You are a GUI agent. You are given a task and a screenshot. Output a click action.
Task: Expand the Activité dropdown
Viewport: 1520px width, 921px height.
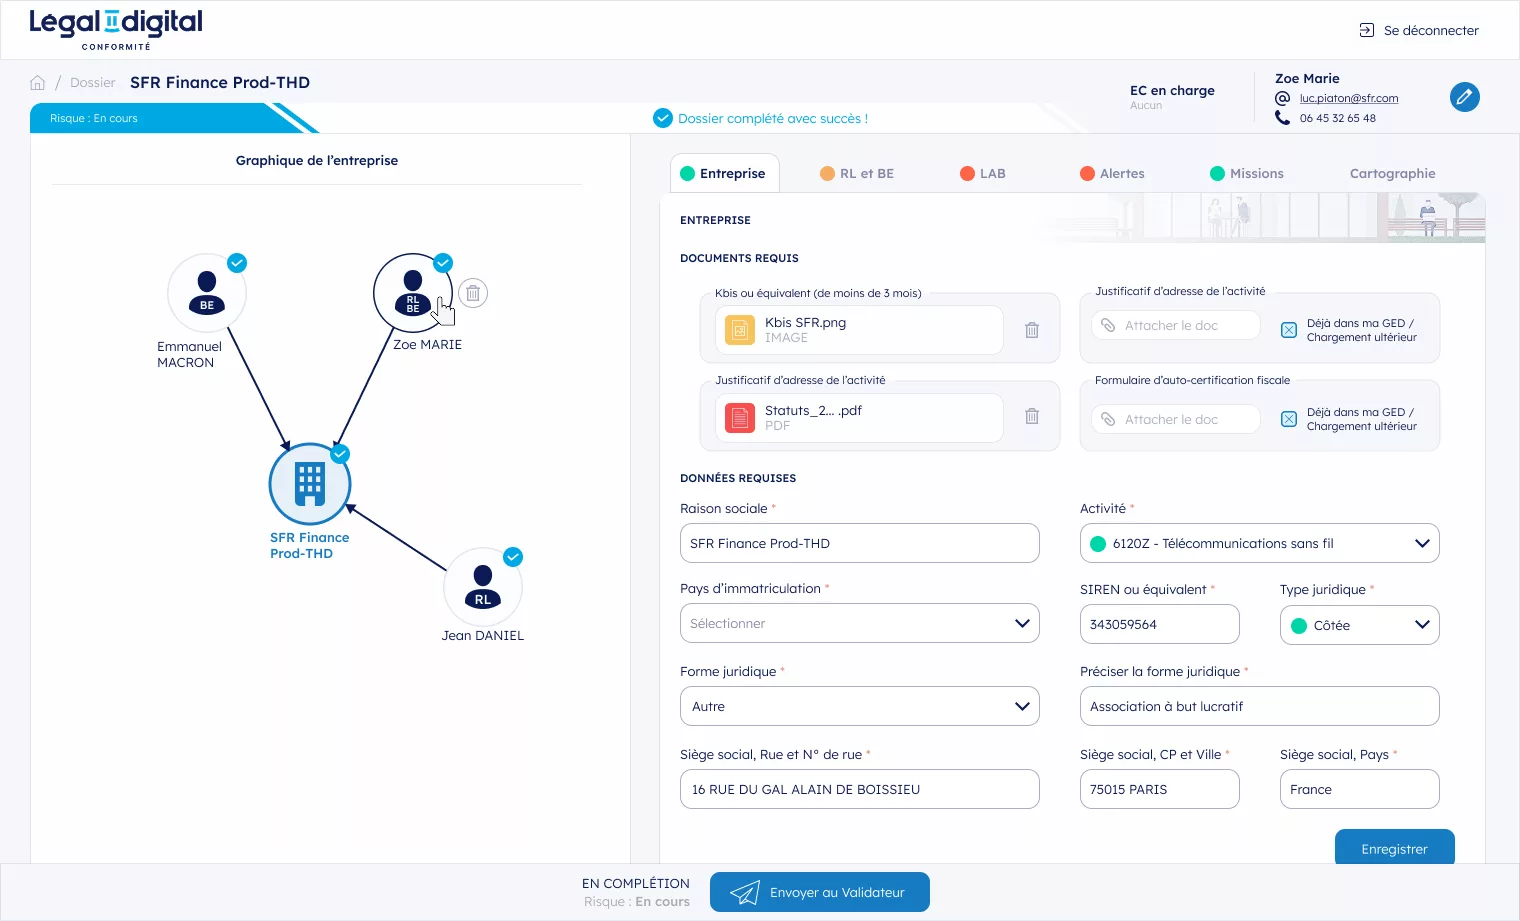point(1259,544)
